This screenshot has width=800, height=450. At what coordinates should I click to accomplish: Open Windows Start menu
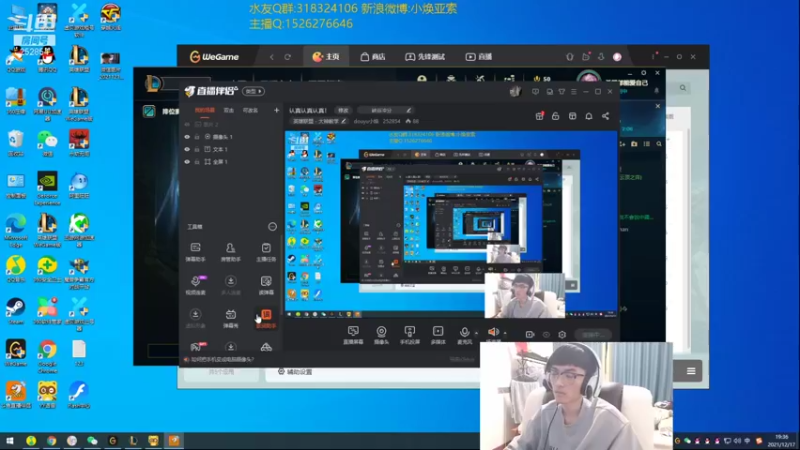click(x=10, y=440)
